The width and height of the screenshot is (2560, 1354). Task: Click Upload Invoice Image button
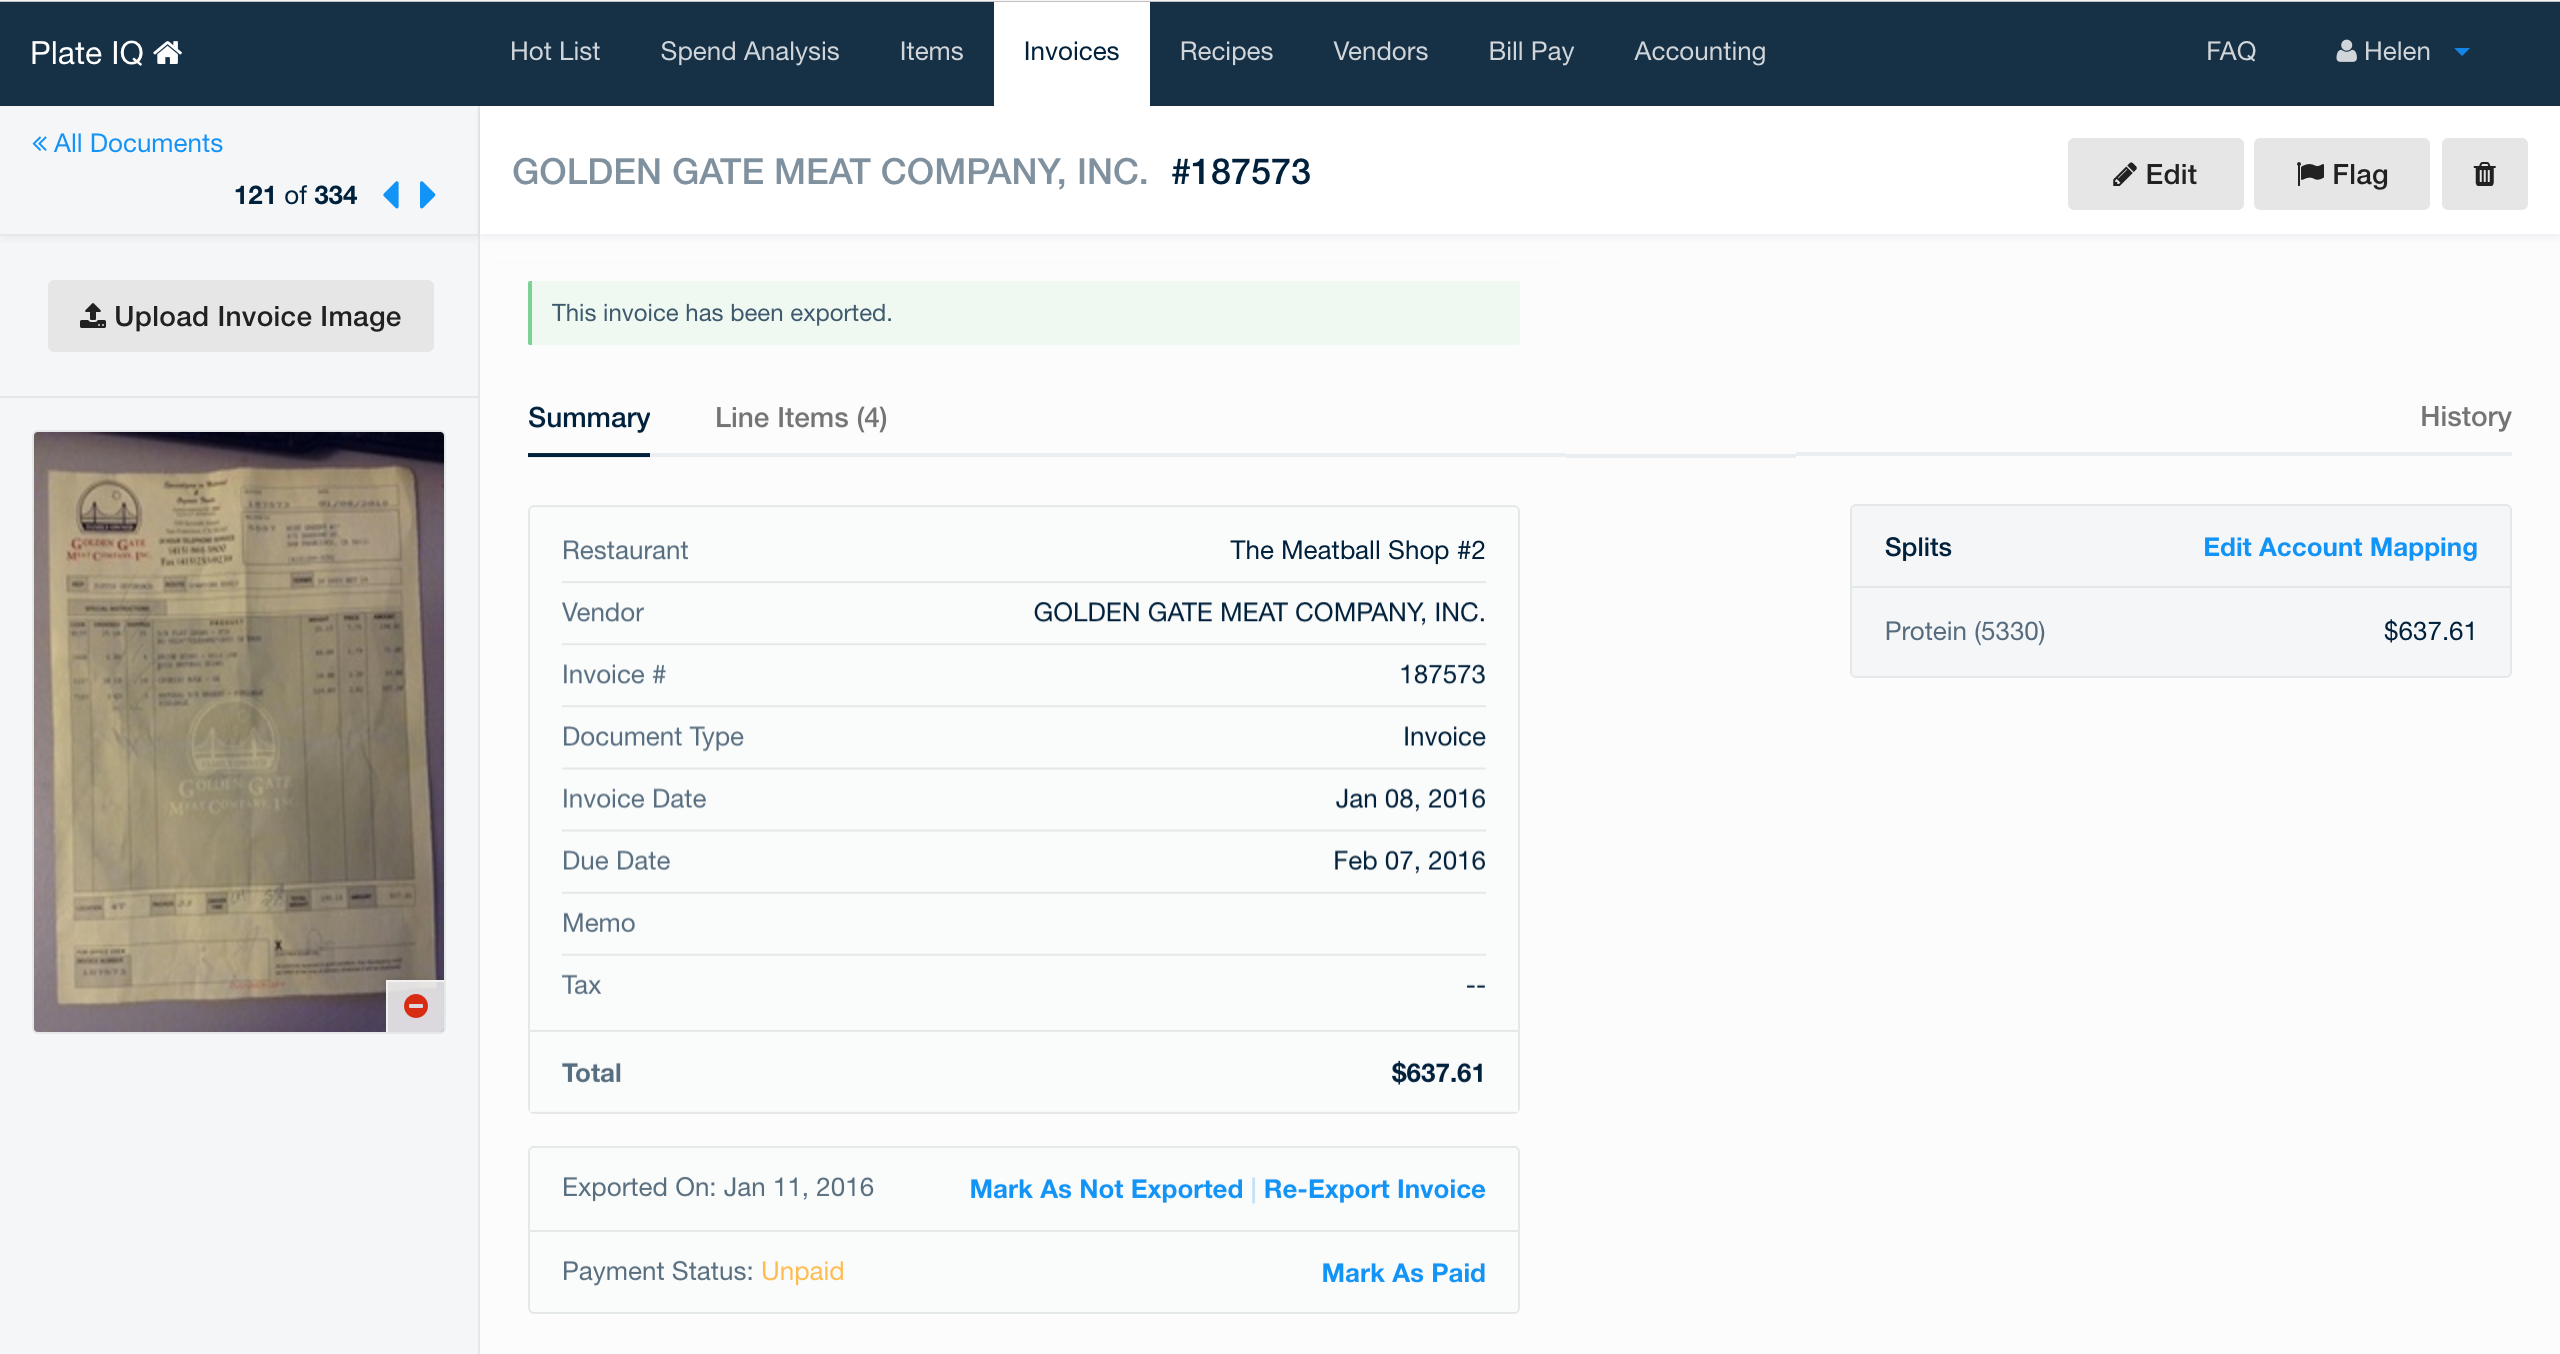tap(241, 316)
